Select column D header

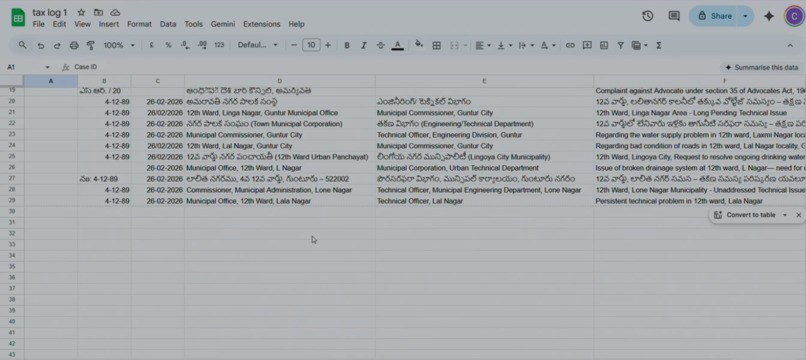click(280, 81)
